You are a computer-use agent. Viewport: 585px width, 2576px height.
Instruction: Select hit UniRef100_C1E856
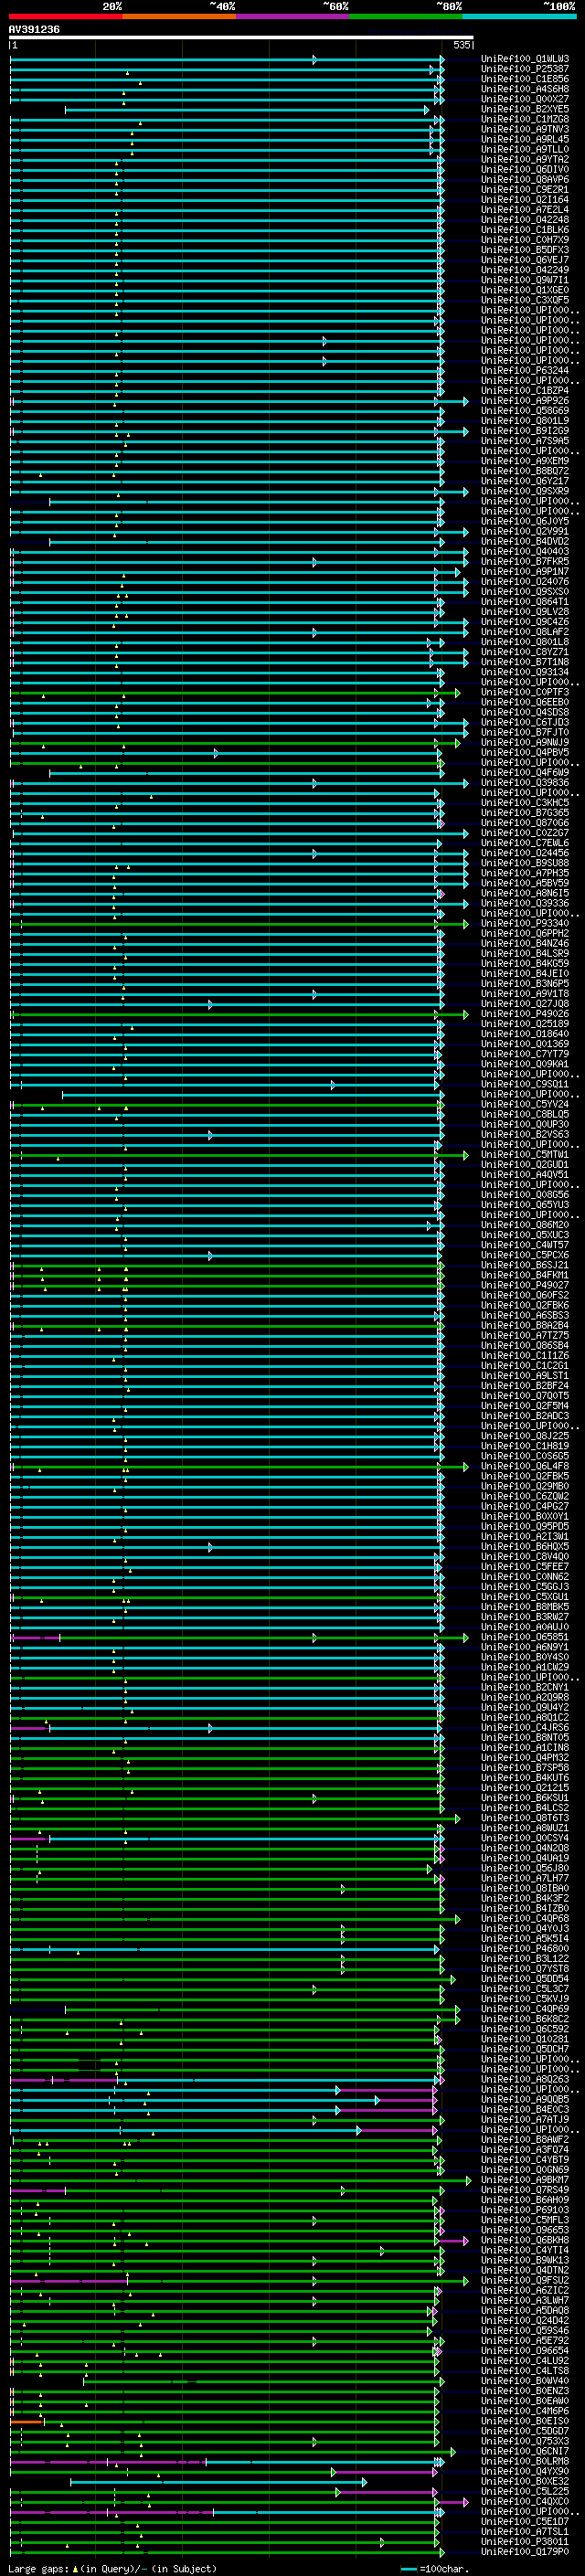coord(524,79)
